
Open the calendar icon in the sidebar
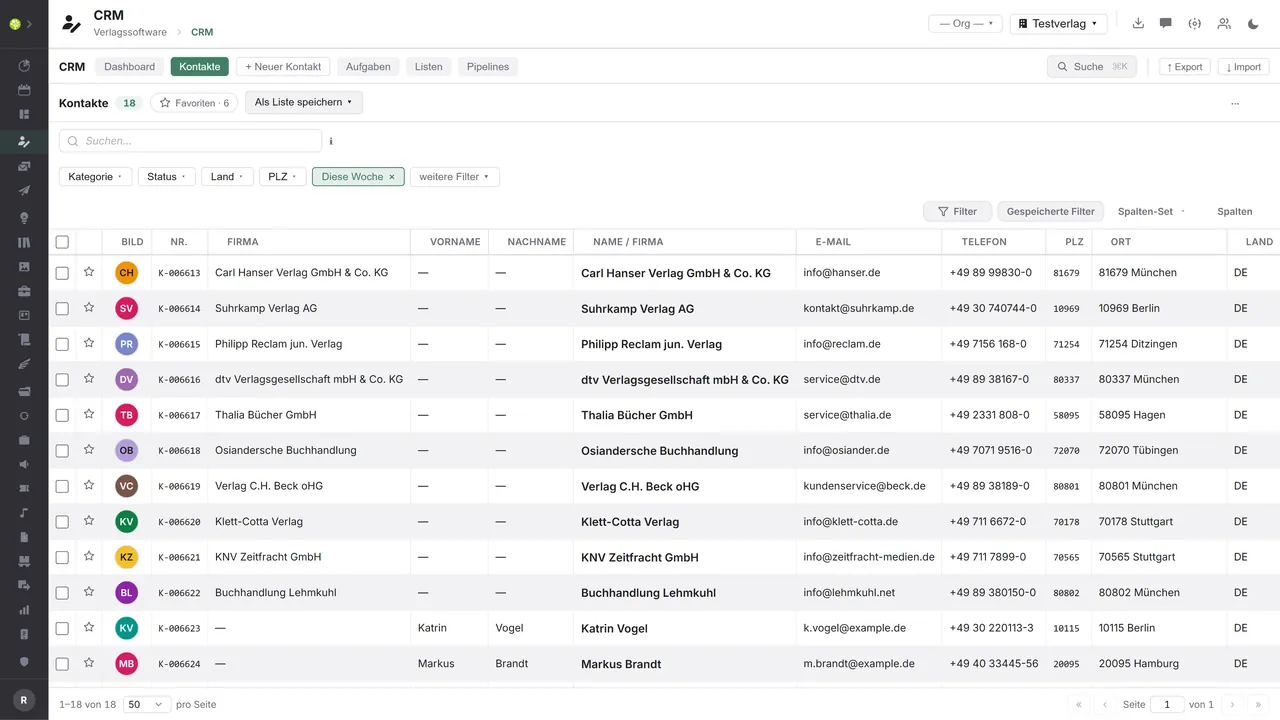click(24, 90)
